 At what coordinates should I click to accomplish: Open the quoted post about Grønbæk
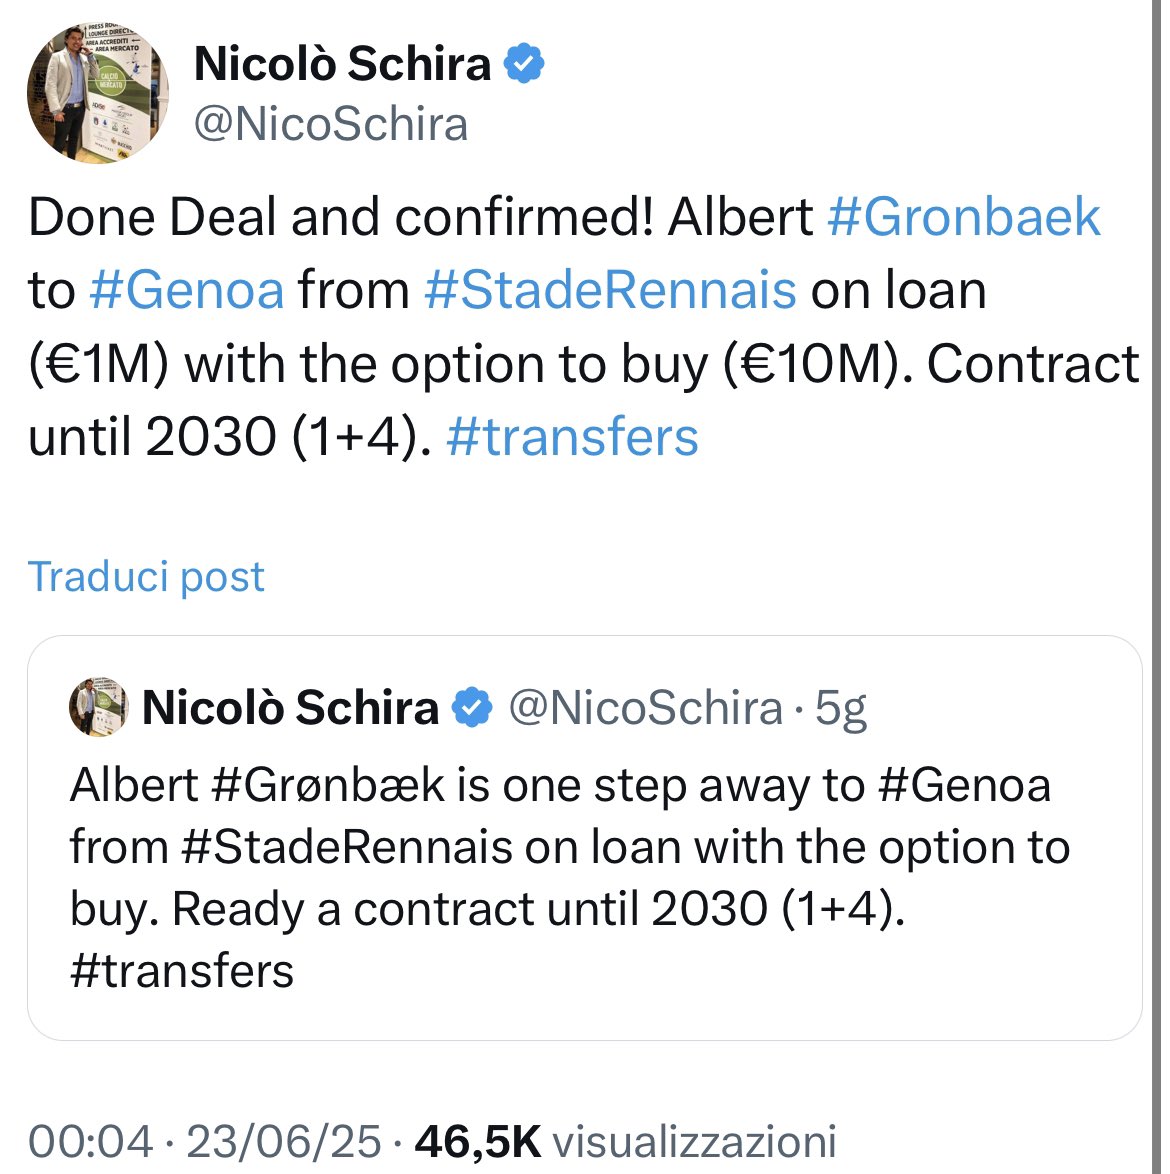coord(585,838)
